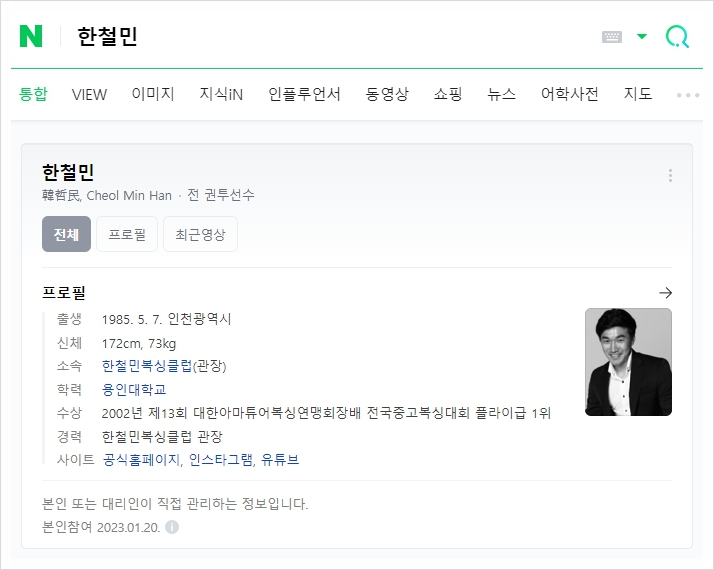Click the info icon beside 본인참여 date
This screenshot has height=570, width=714.
pyautogui.click(x=172, y=527)
